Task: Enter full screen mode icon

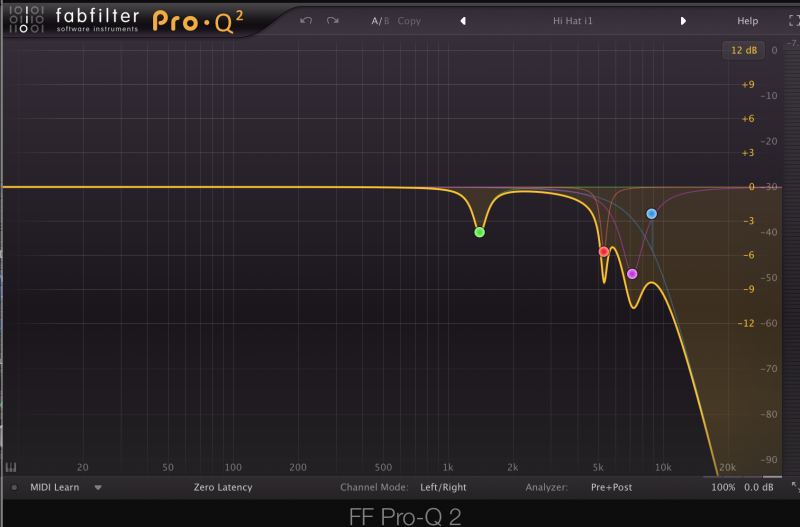Action: (x=794, y=20)
